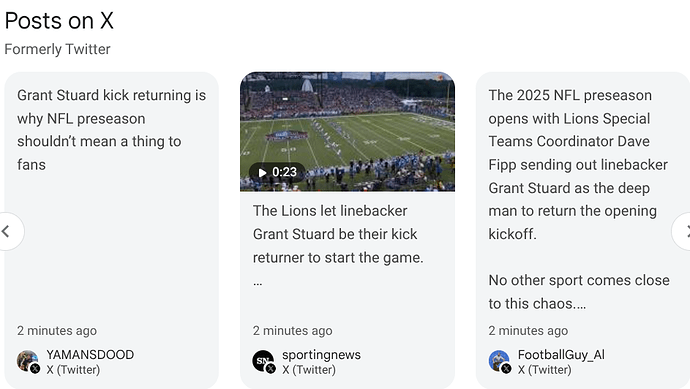The height and width of the screenshot is (389, 690).
Task: Click FootballGuy_AI profile avatar
Action: coord(500,361)
